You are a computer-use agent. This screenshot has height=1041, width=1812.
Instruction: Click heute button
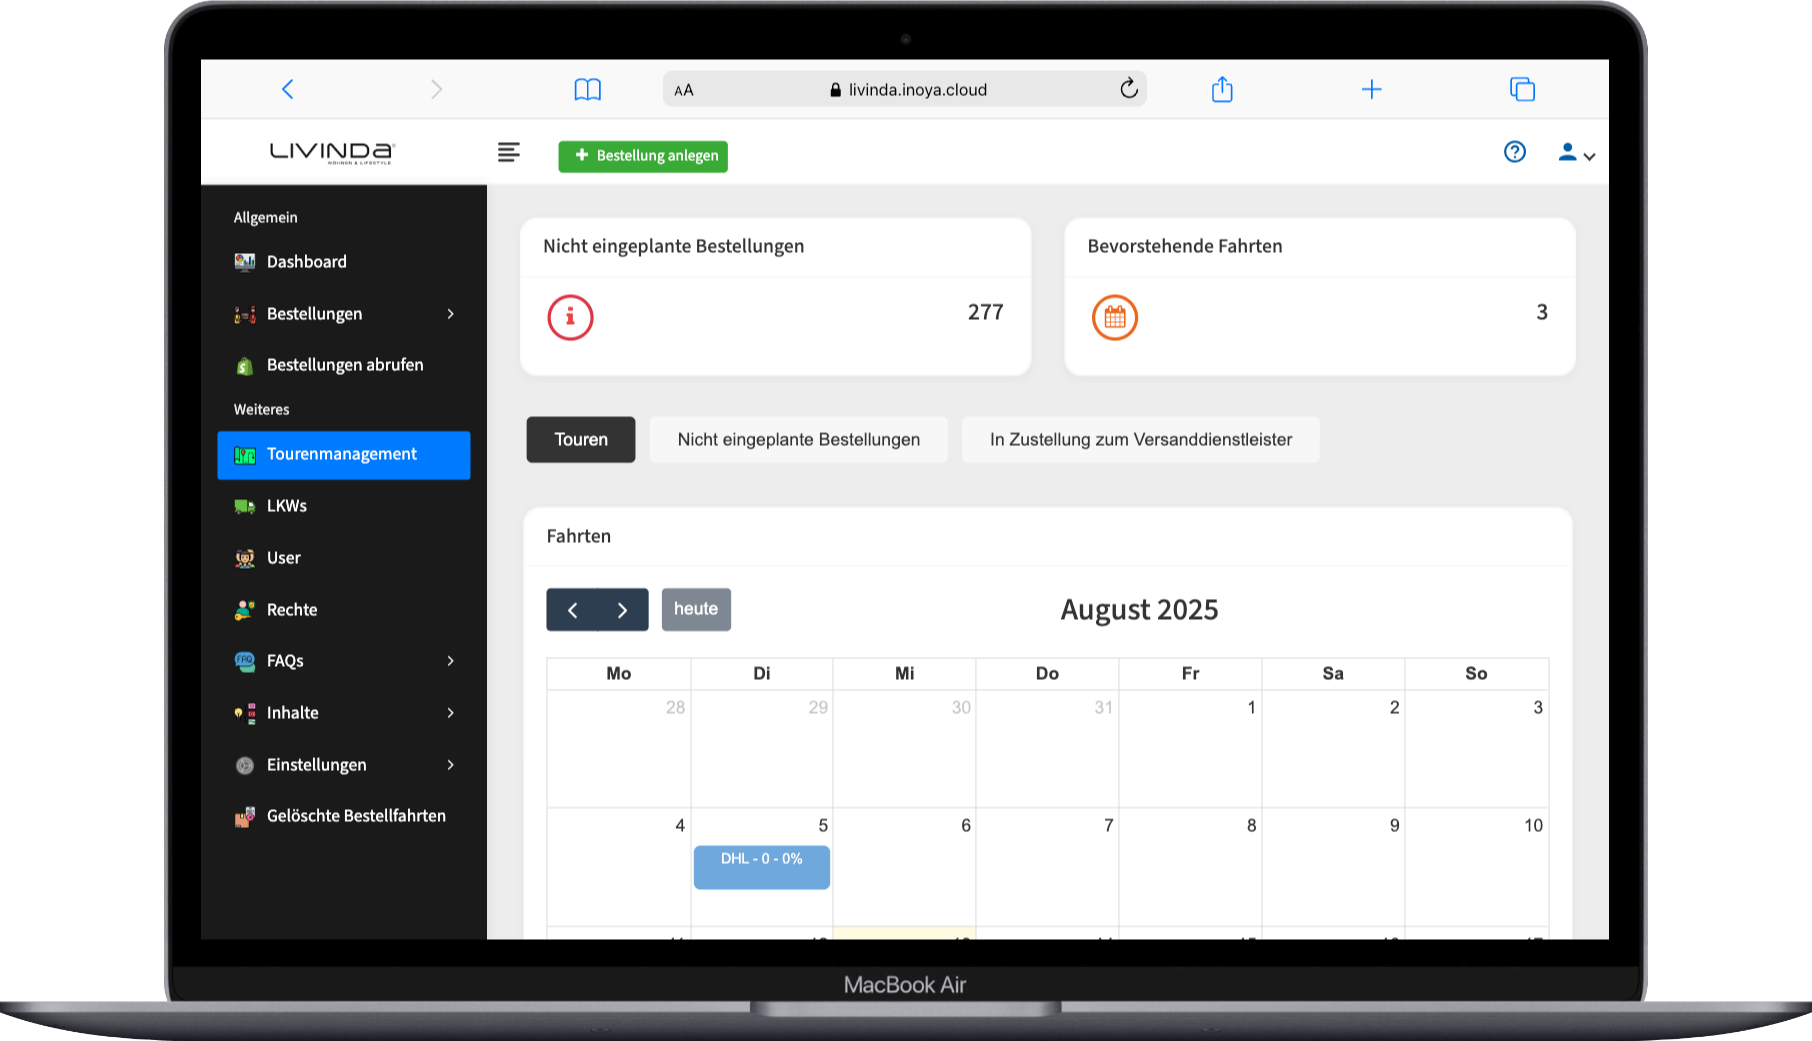tap(696, 609)
